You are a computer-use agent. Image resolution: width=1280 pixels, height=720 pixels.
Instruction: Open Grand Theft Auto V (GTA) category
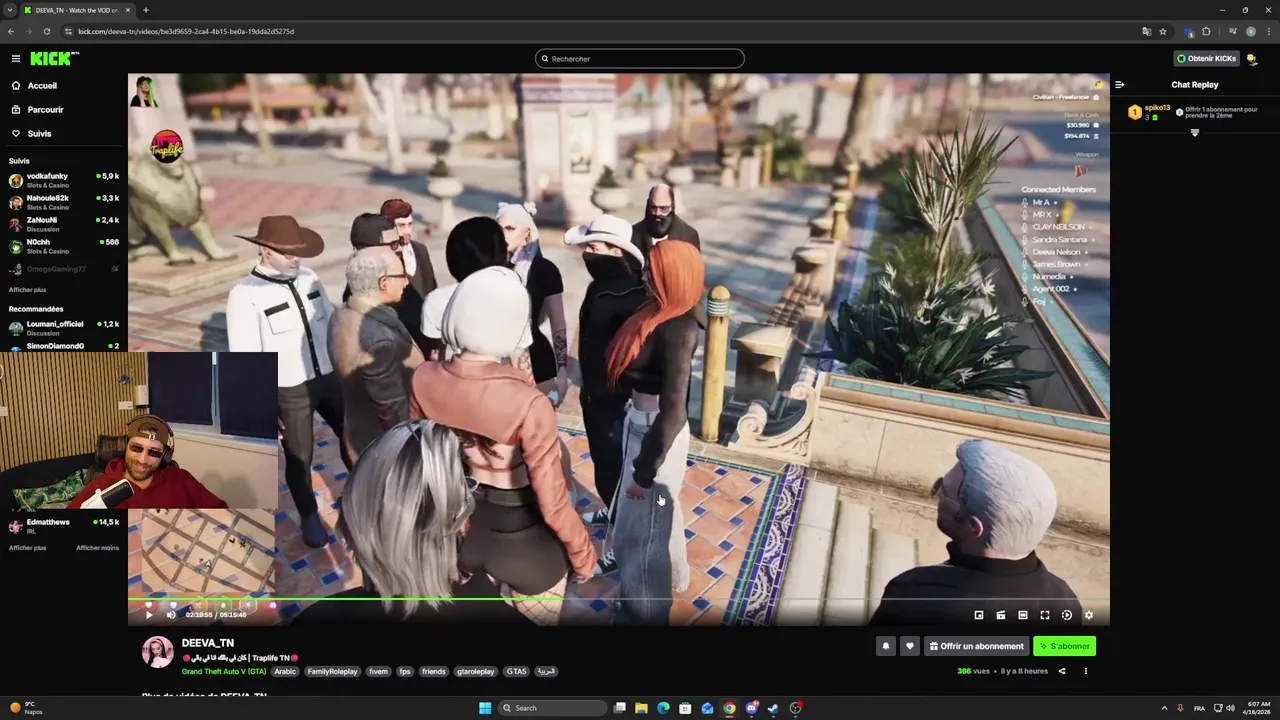[224, 672]
